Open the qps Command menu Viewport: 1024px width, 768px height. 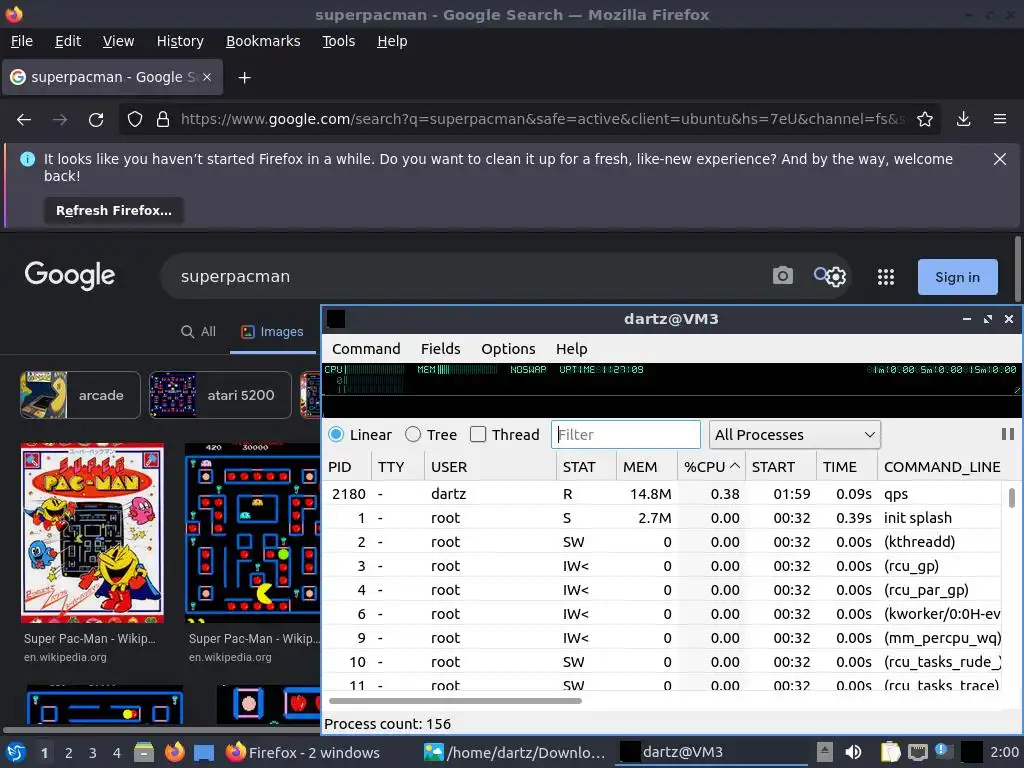[366, 349]
